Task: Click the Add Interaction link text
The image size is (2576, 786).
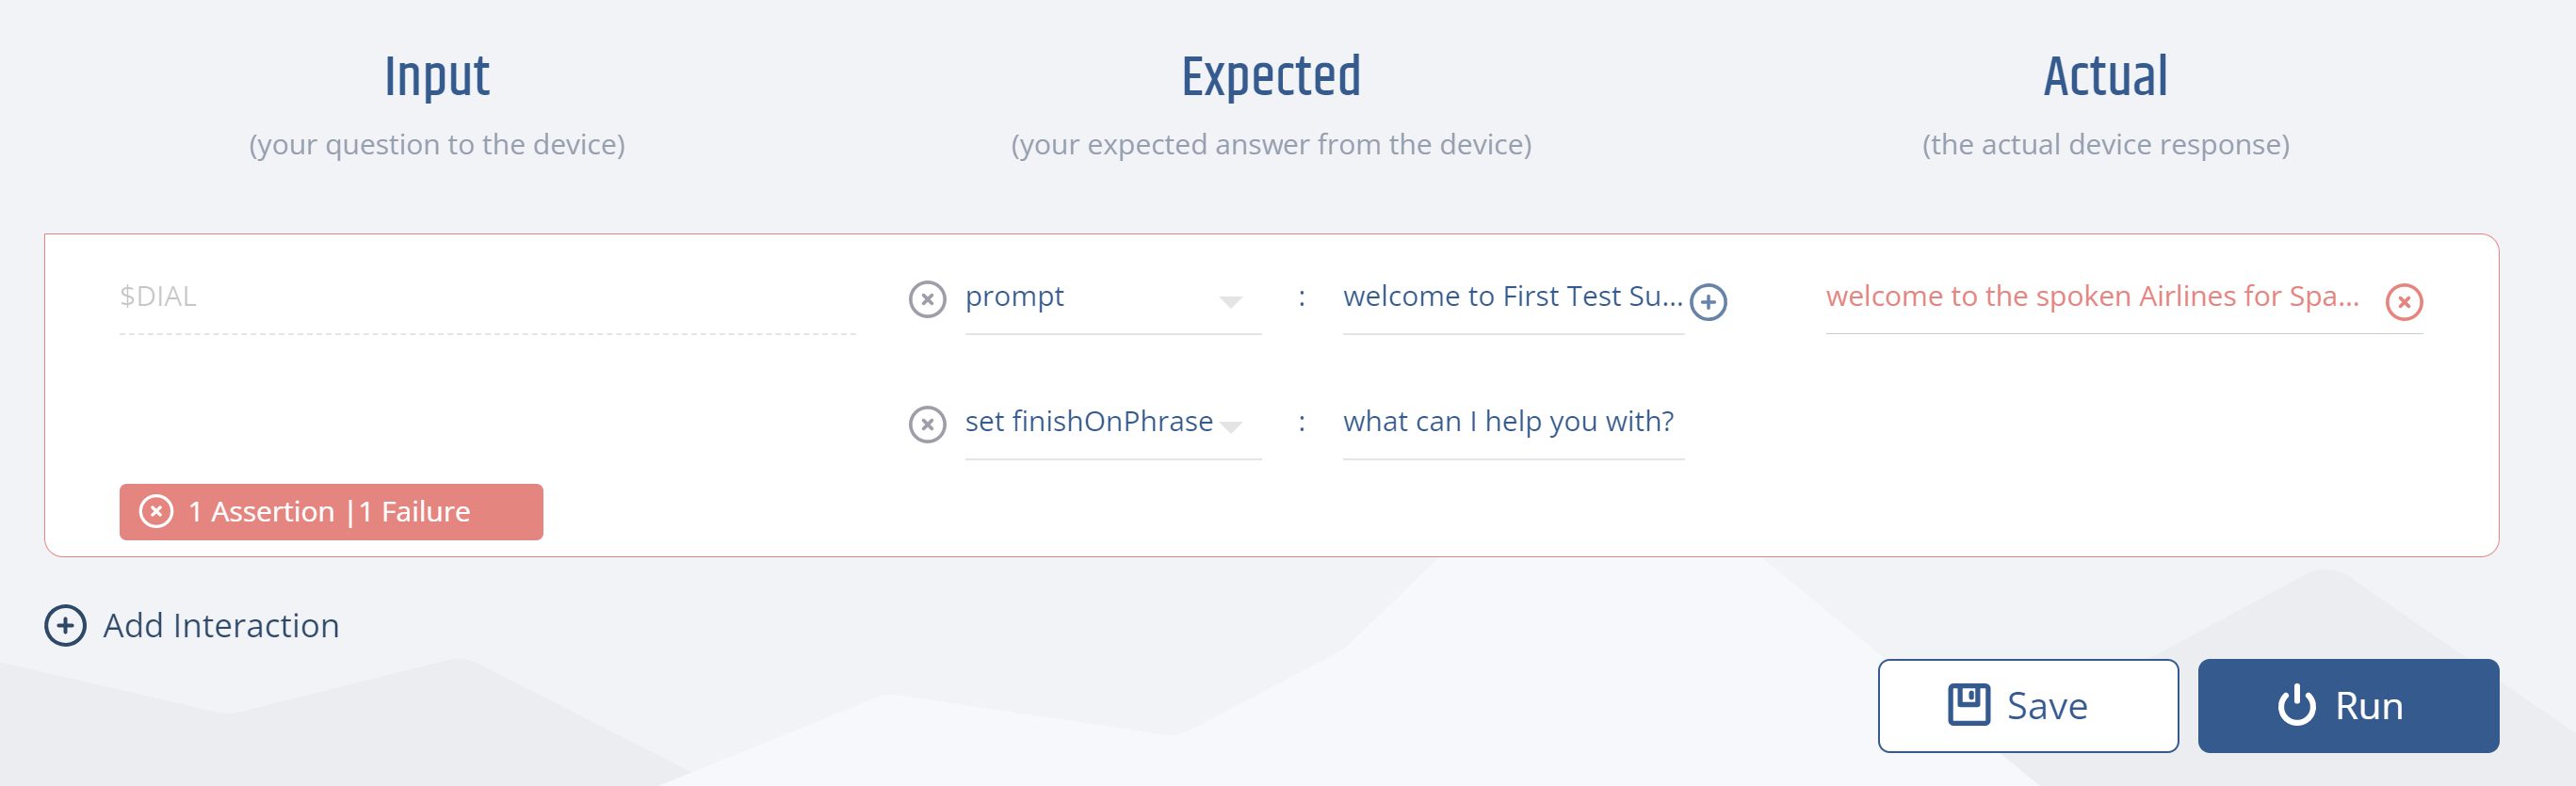Action: tap(221, 625)
